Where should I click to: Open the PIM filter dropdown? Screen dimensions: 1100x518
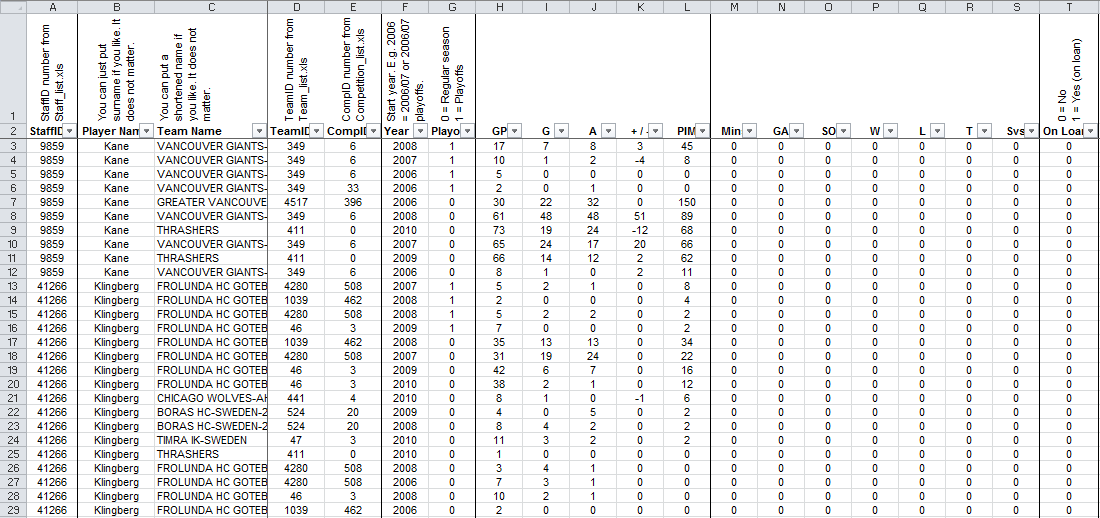point(702,131)
